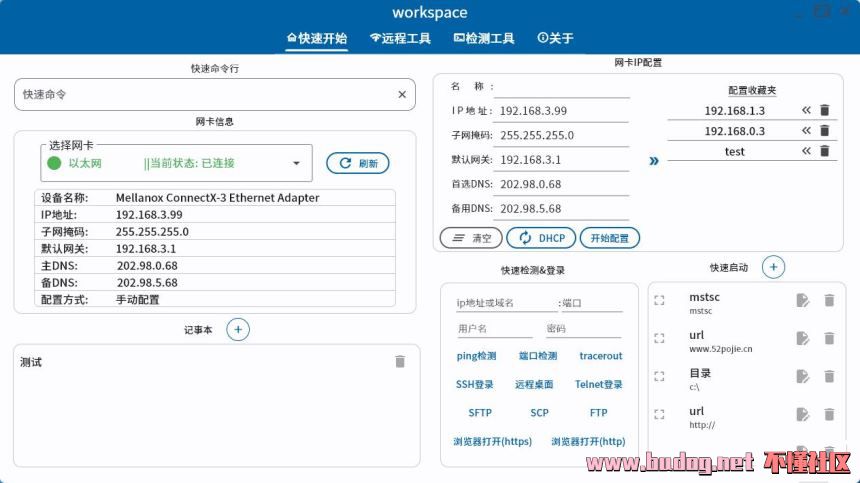Open the 关于 tab
860x483 pixels.
tap(555, 38)
